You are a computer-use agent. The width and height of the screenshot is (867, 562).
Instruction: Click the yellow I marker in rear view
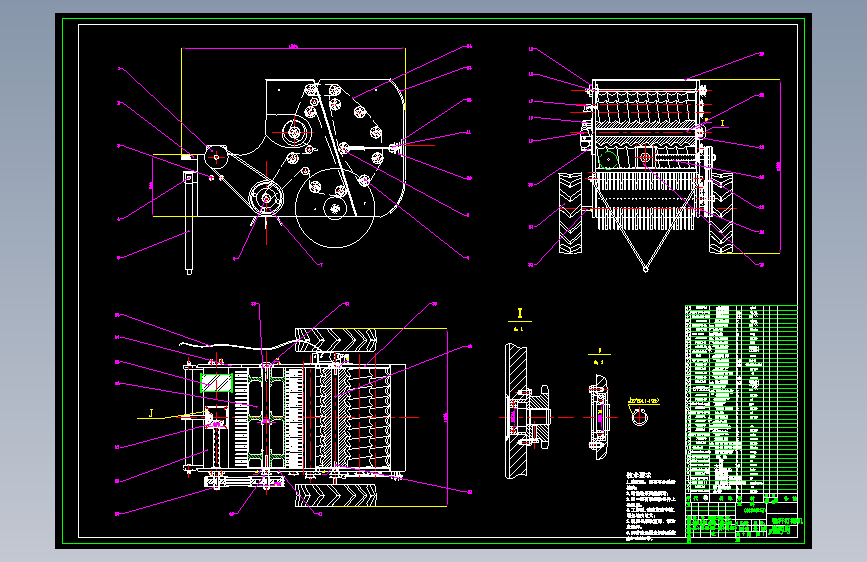click(722, 123)
